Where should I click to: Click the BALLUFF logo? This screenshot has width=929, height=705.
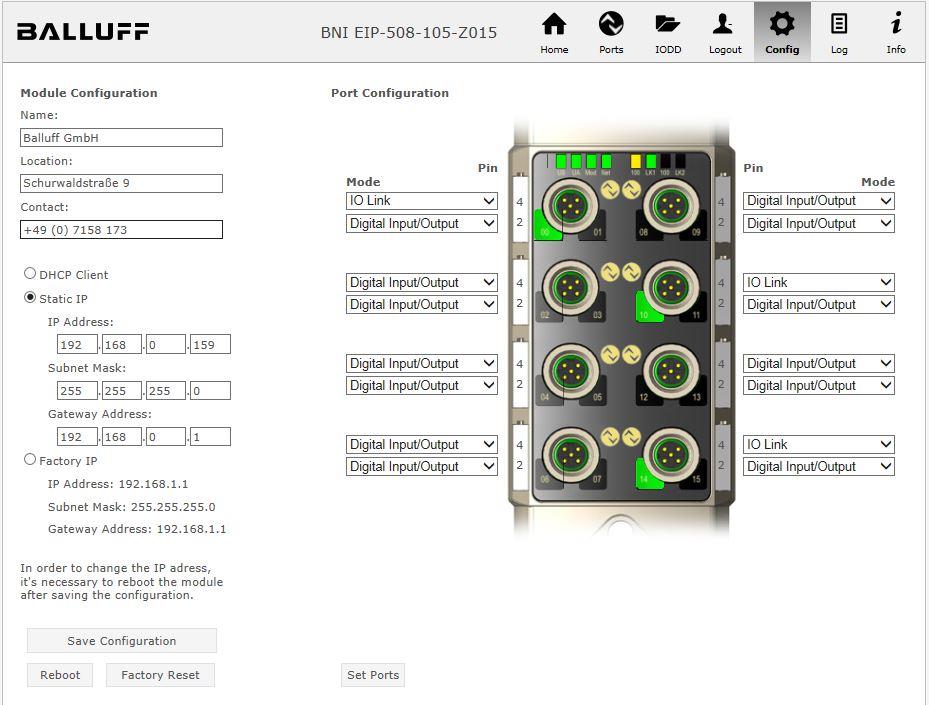[83, 31]
